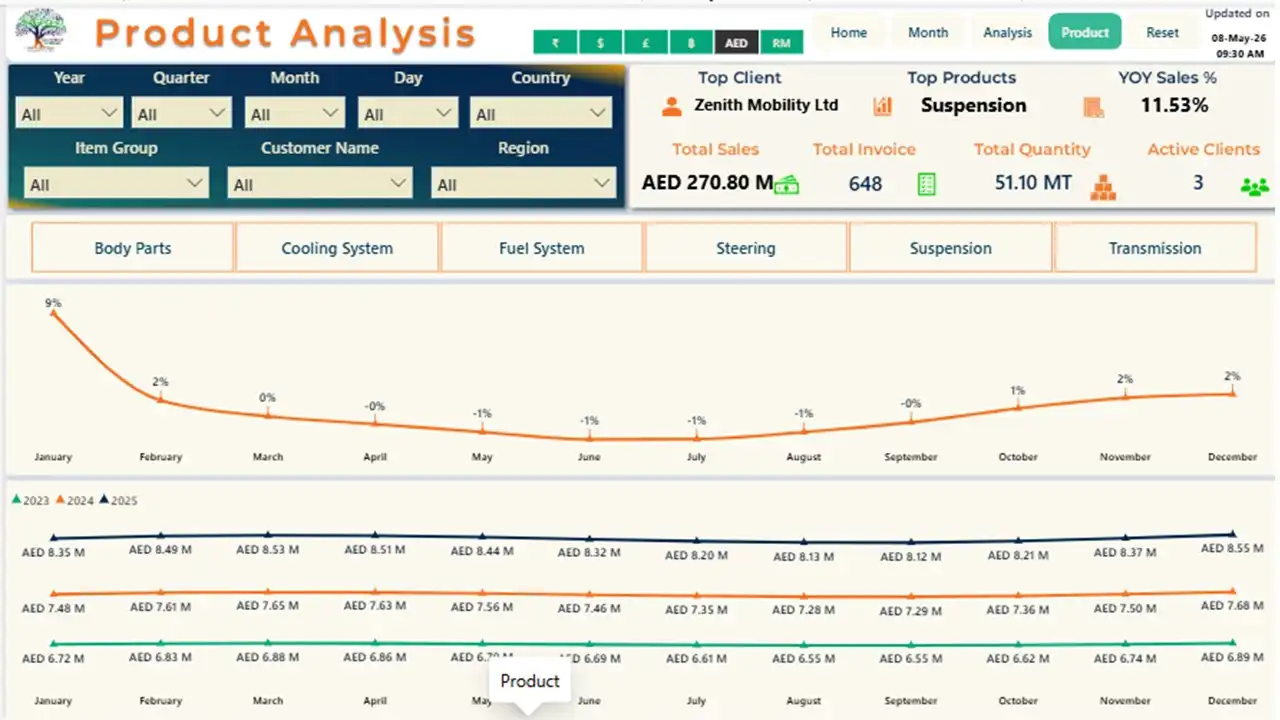The height and width of the screenshot is (720, 1280).
Task: Select the currency button between £ and AED
Action: pyautogui.click(x=691, y=43)
